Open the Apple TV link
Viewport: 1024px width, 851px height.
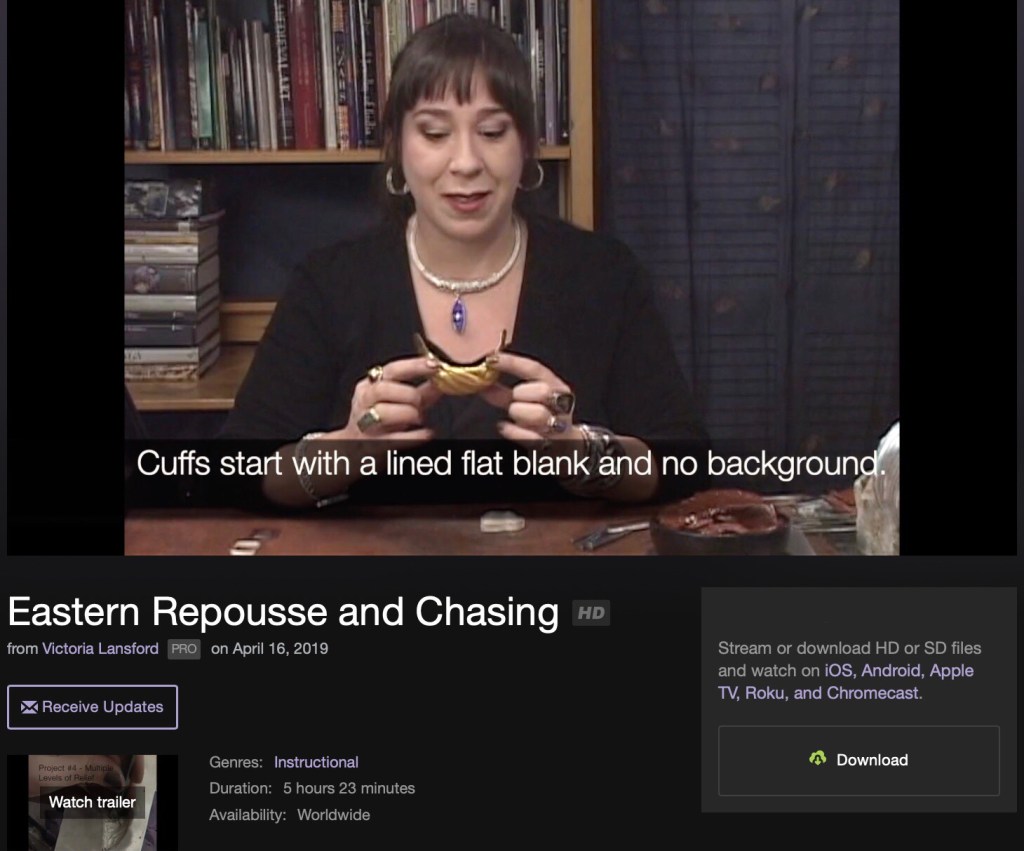(846, 682)
